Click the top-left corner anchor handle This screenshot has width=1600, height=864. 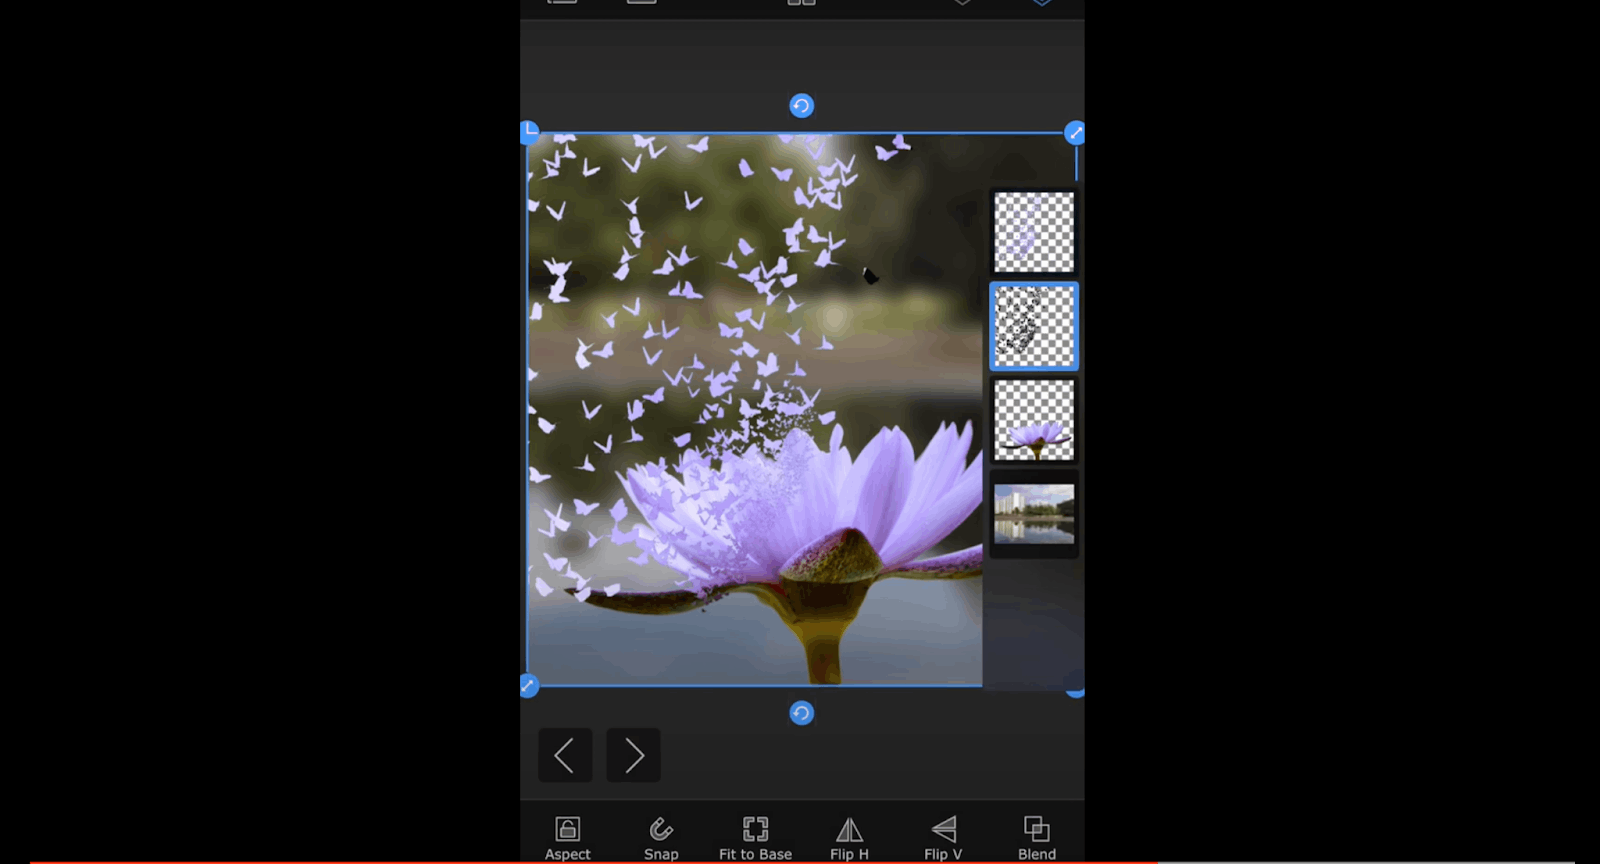[530, 131]
